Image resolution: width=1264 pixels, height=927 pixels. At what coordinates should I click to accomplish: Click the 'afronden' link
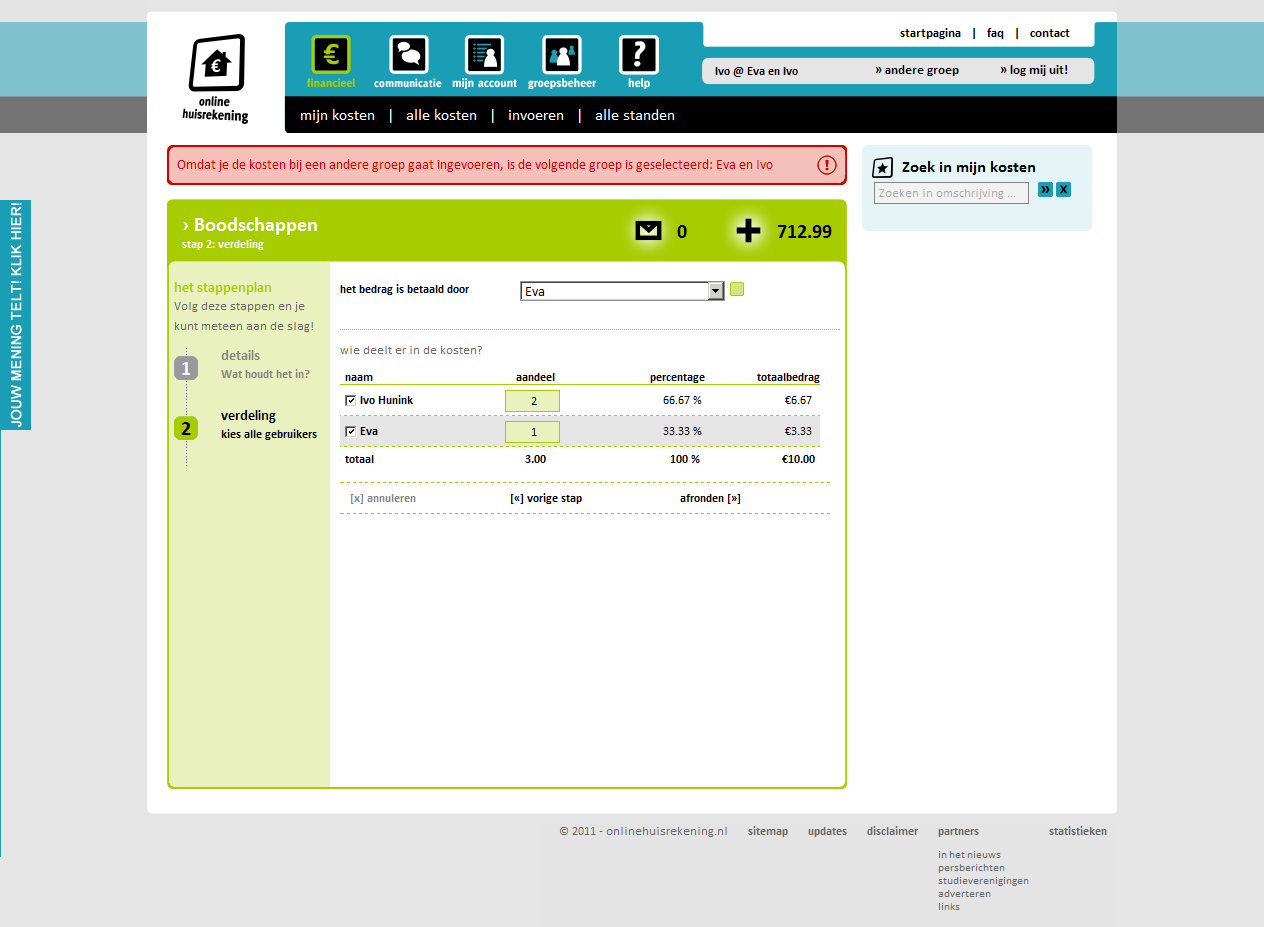710,498
